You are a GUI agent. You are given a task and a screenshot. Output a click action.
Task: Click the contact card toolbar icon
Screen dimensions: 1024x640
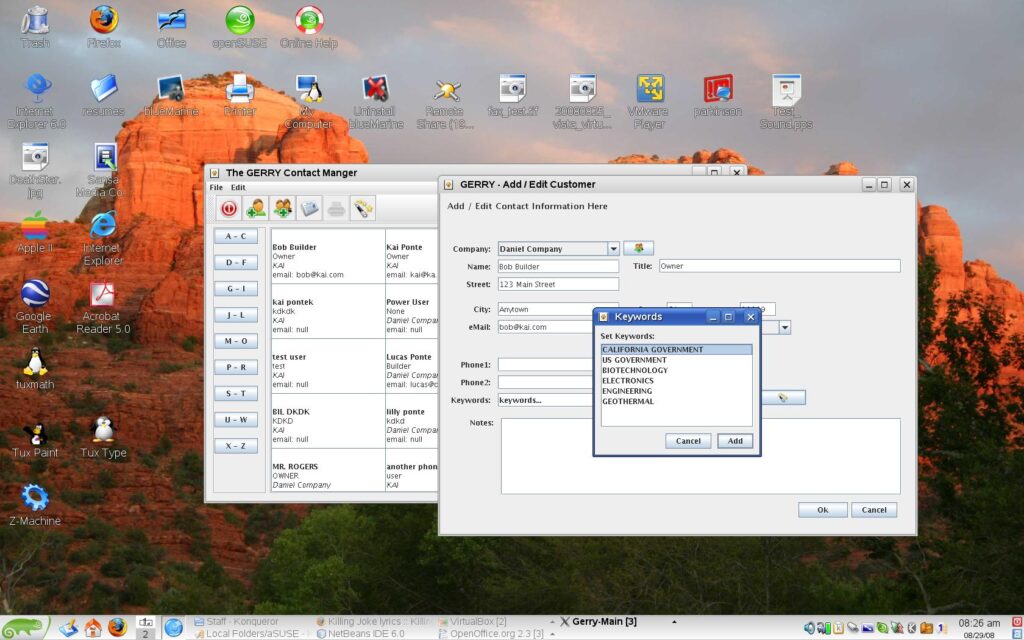coord(309,208)
